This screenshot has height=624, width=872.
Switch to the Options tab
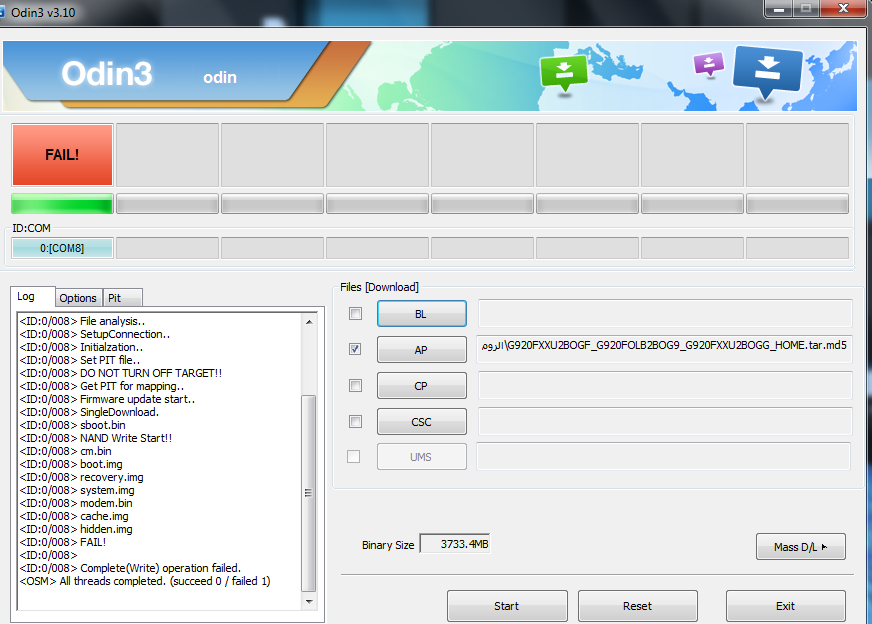click(78, 298)
